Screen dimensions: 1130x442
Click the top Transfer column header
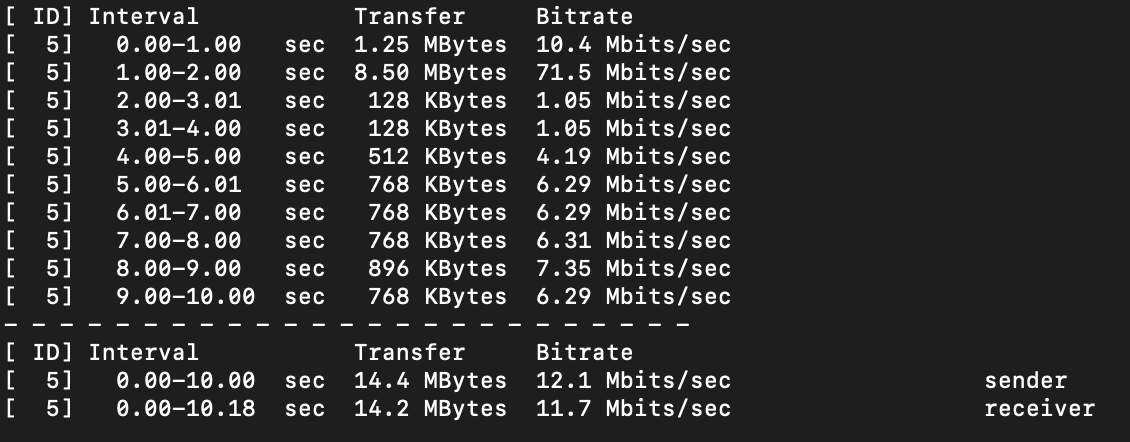(409, 17)
